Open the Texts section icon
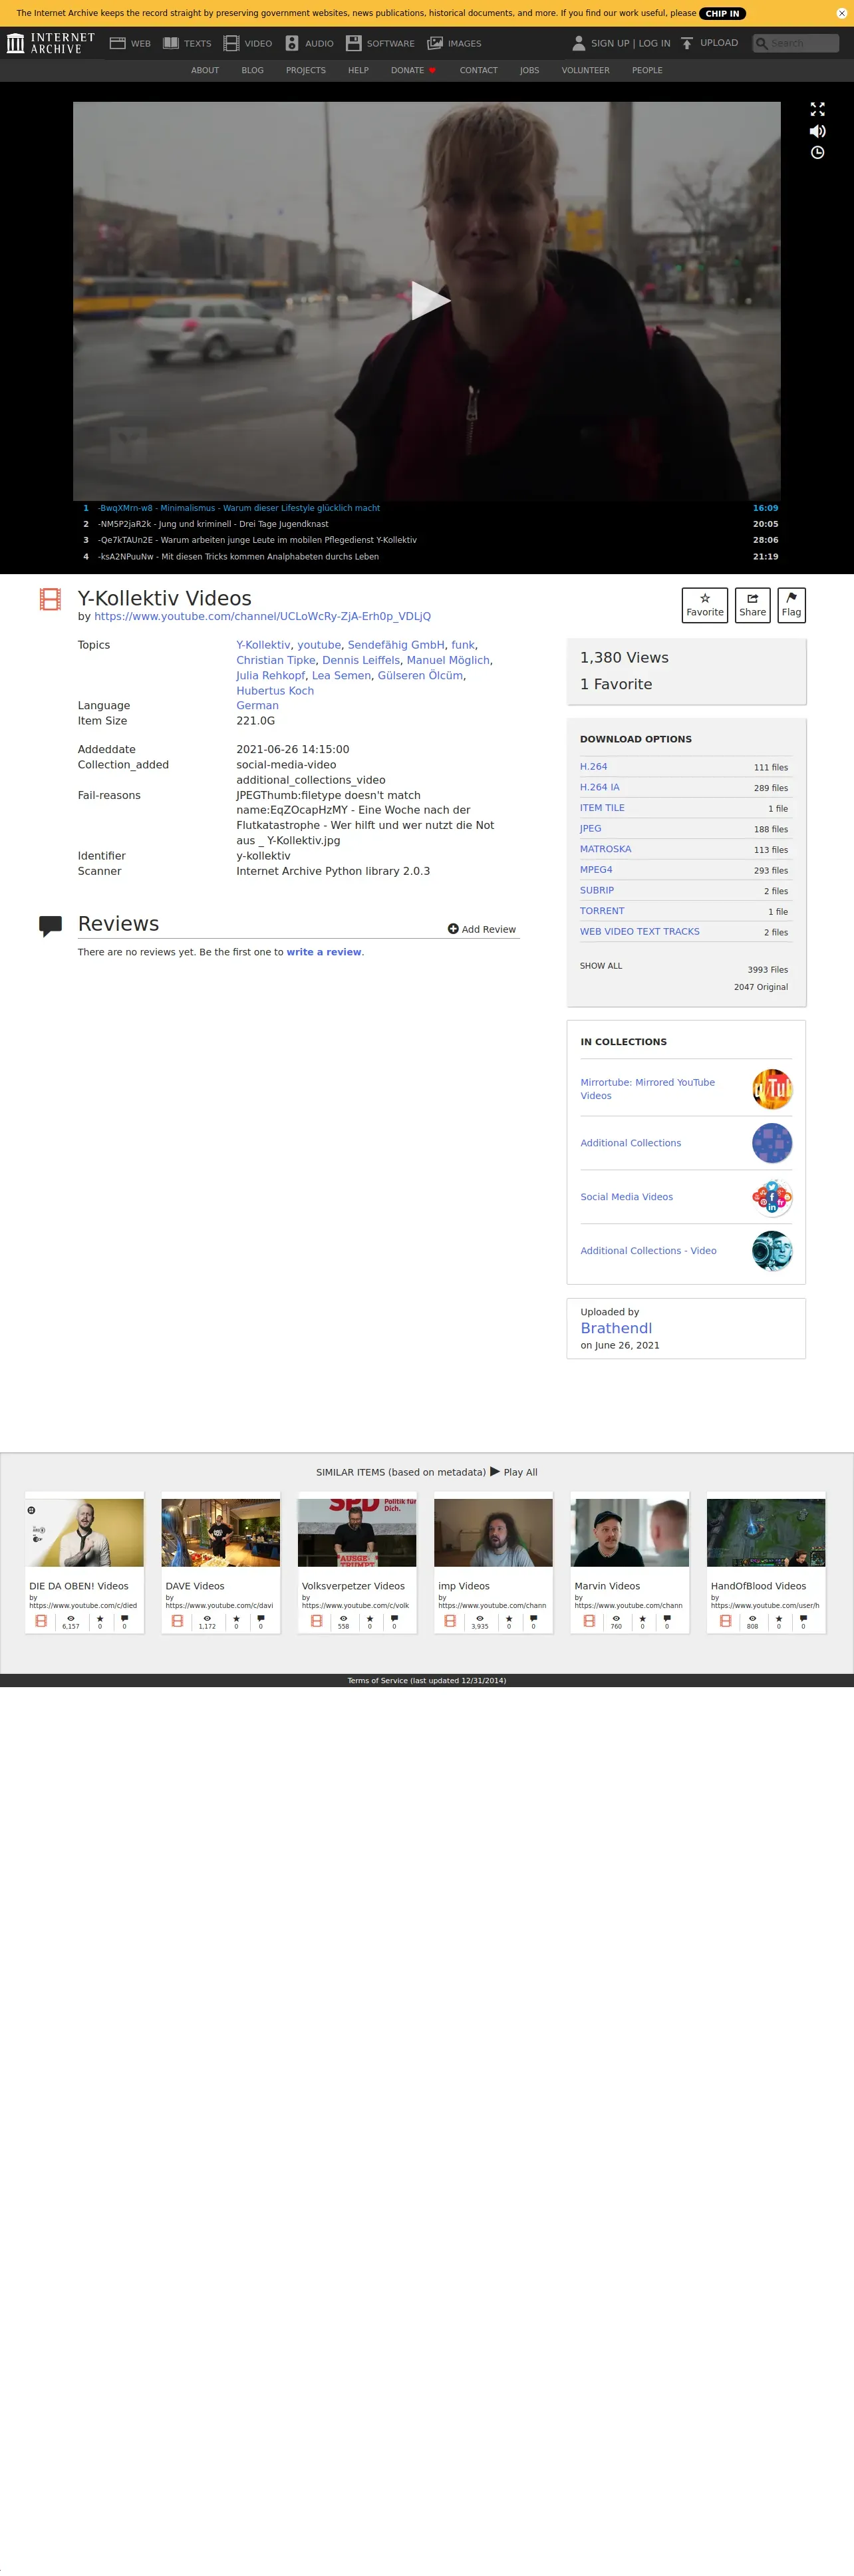Viewport: 854px width, 2576px height. [171, 43]
